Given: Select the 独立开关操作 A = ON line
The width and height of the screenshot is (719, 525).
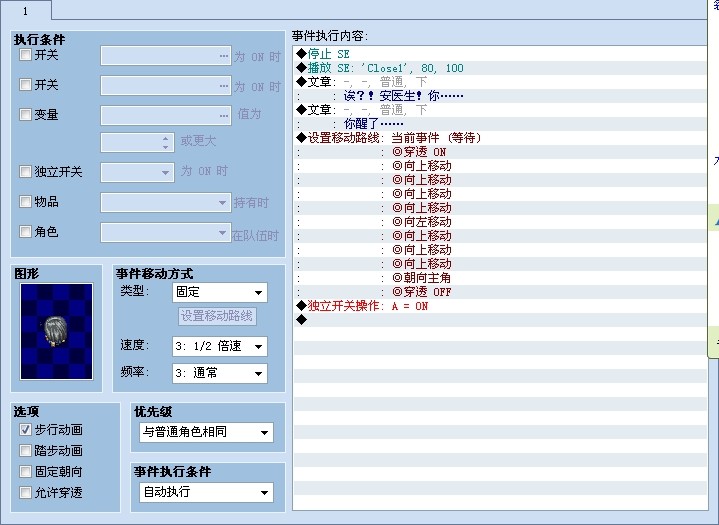Looking at the screenshot, I should click(500, 306).
